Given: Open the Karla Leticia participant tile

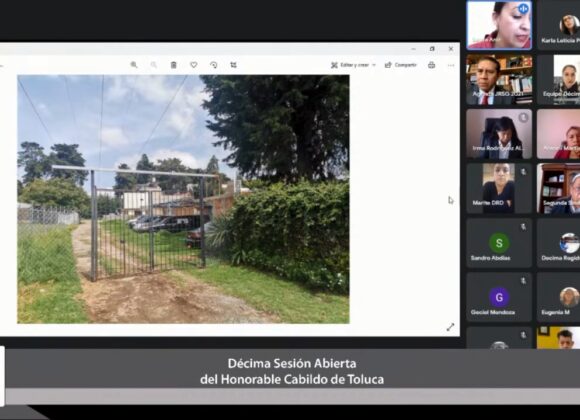Looking at the screenshot, I should [x=559, y=25].
